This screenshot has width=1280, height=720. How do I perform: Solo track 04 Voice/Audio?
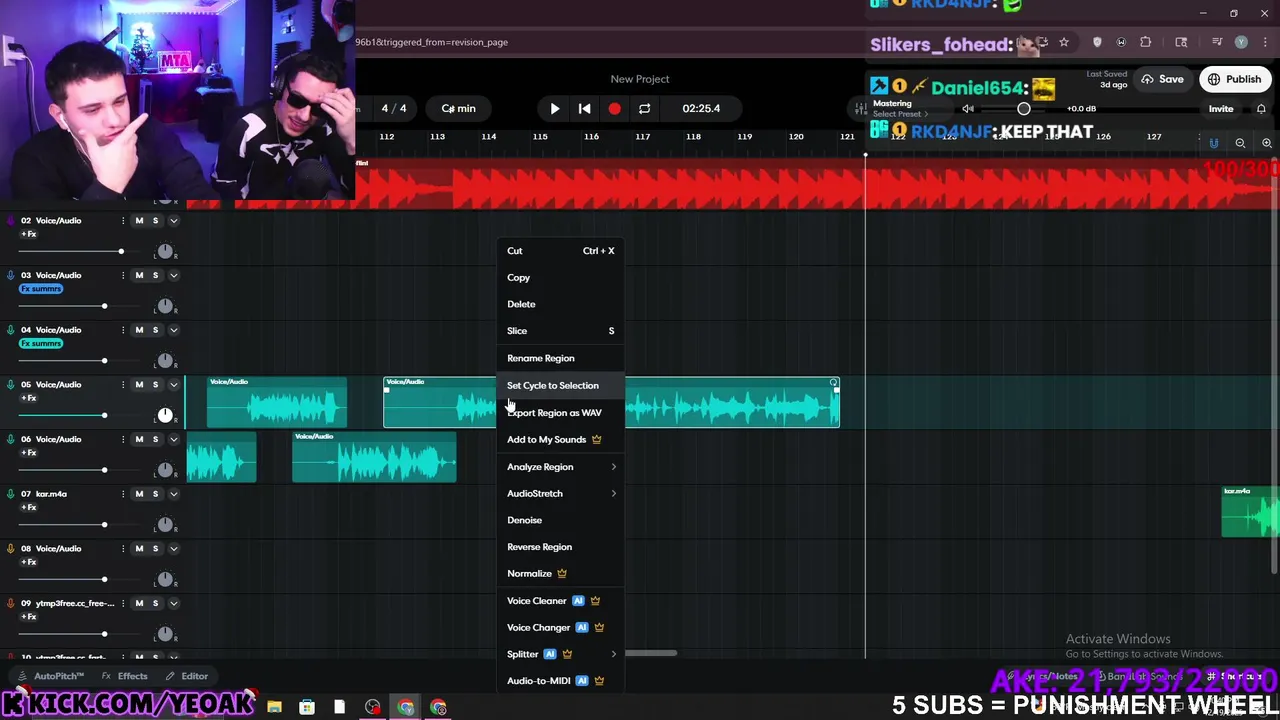tap(155, 330)
